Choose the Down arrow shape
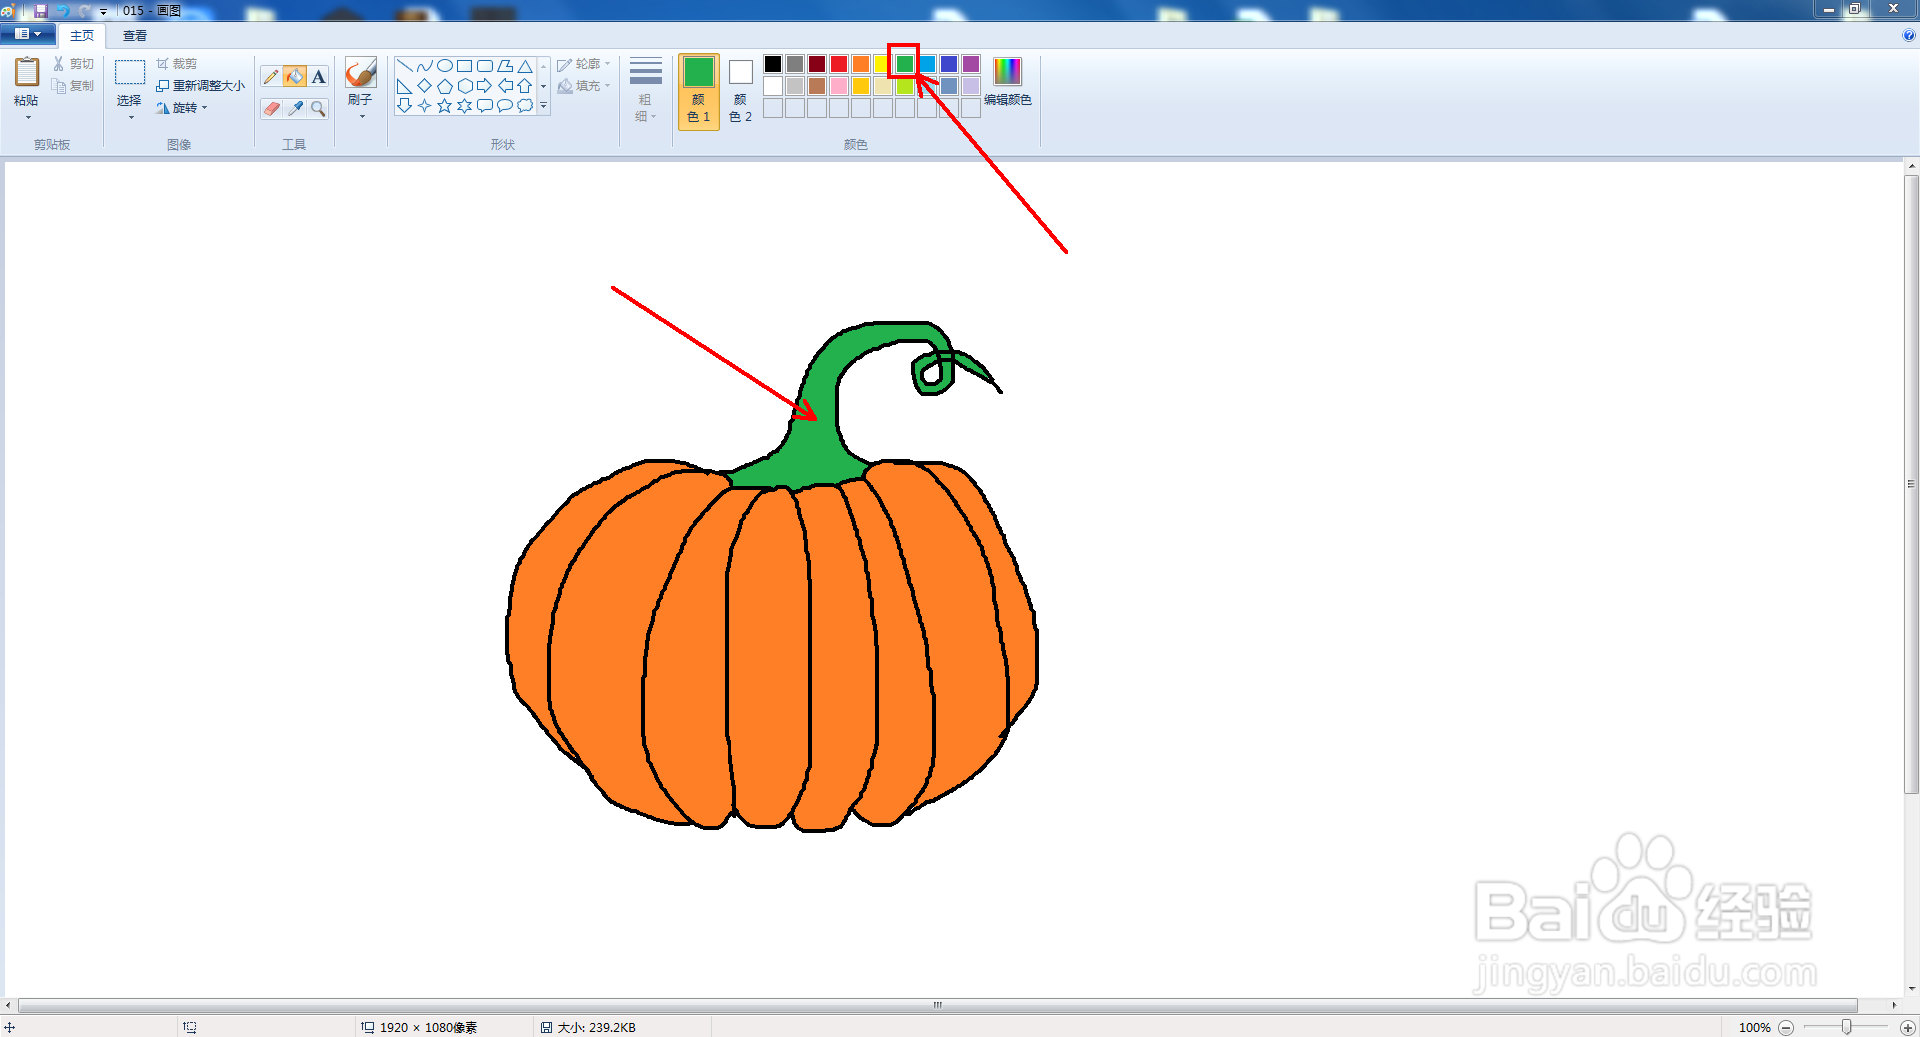1920x1037 pixels. 405,105
